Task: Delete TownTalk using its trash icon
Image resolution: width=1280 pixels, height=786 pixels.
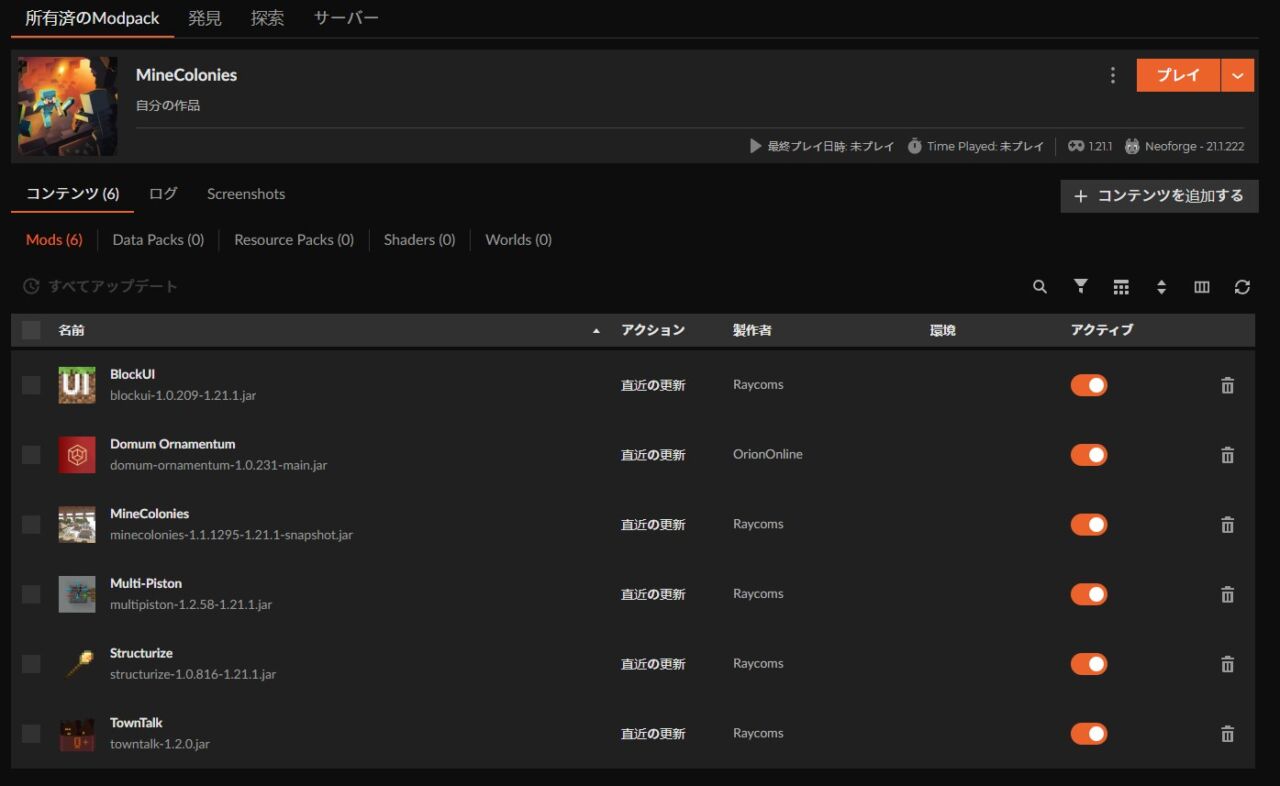Action: pyautogui.click(x=1227, y=734)
